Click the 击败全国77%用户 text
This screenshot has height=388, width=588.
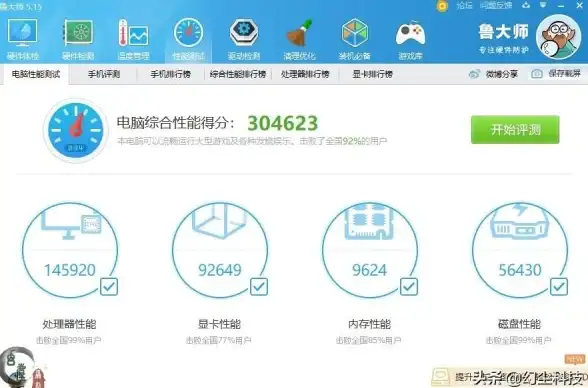[x=219, y=340]
